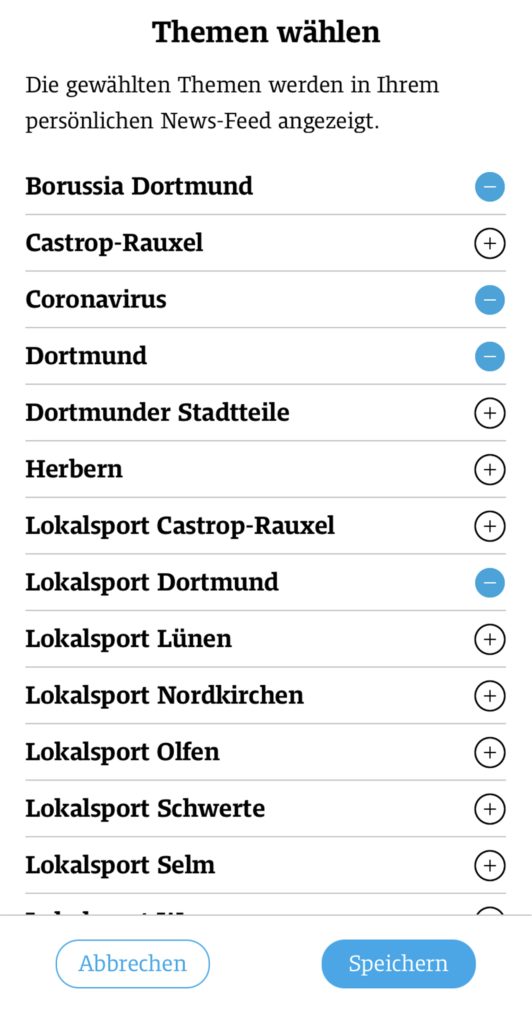Add Lokalsport Lünen plus icon
This screenshot has height=1024, width=532.
pos(490,639)
